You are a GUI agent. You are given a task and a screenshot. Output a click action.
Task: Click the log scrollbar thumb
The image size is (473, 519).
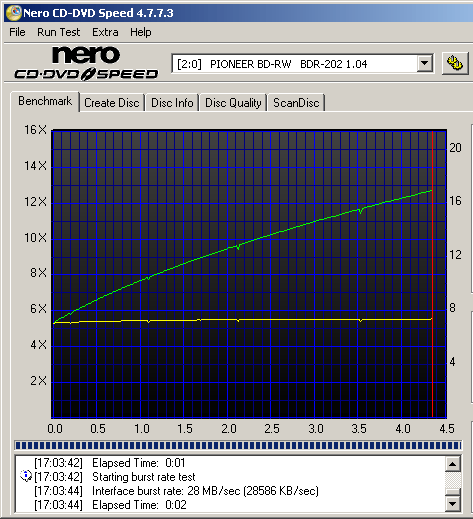[453, 493]
